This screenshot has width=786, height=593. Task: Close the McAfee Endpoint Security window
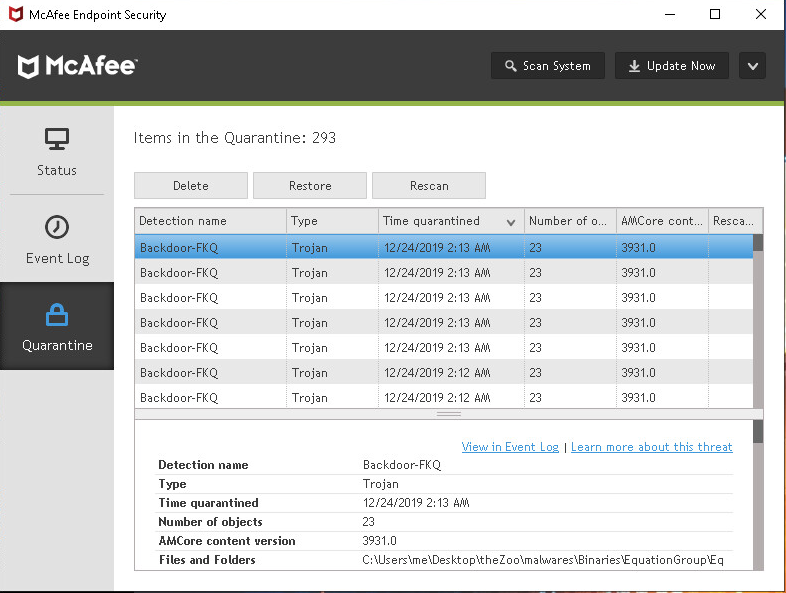[760, 14]
